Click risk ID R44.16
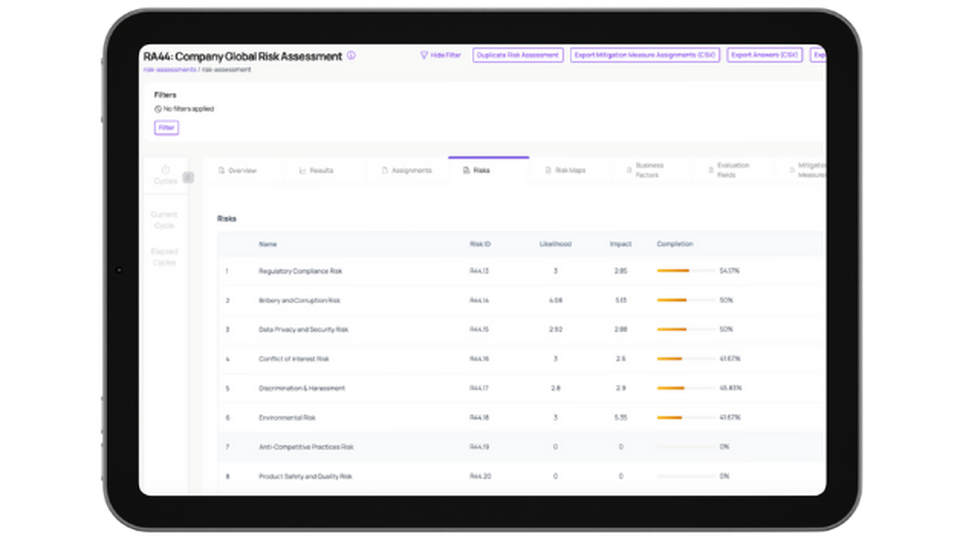Screen dimensions: 960x540 tap(479, 359)
